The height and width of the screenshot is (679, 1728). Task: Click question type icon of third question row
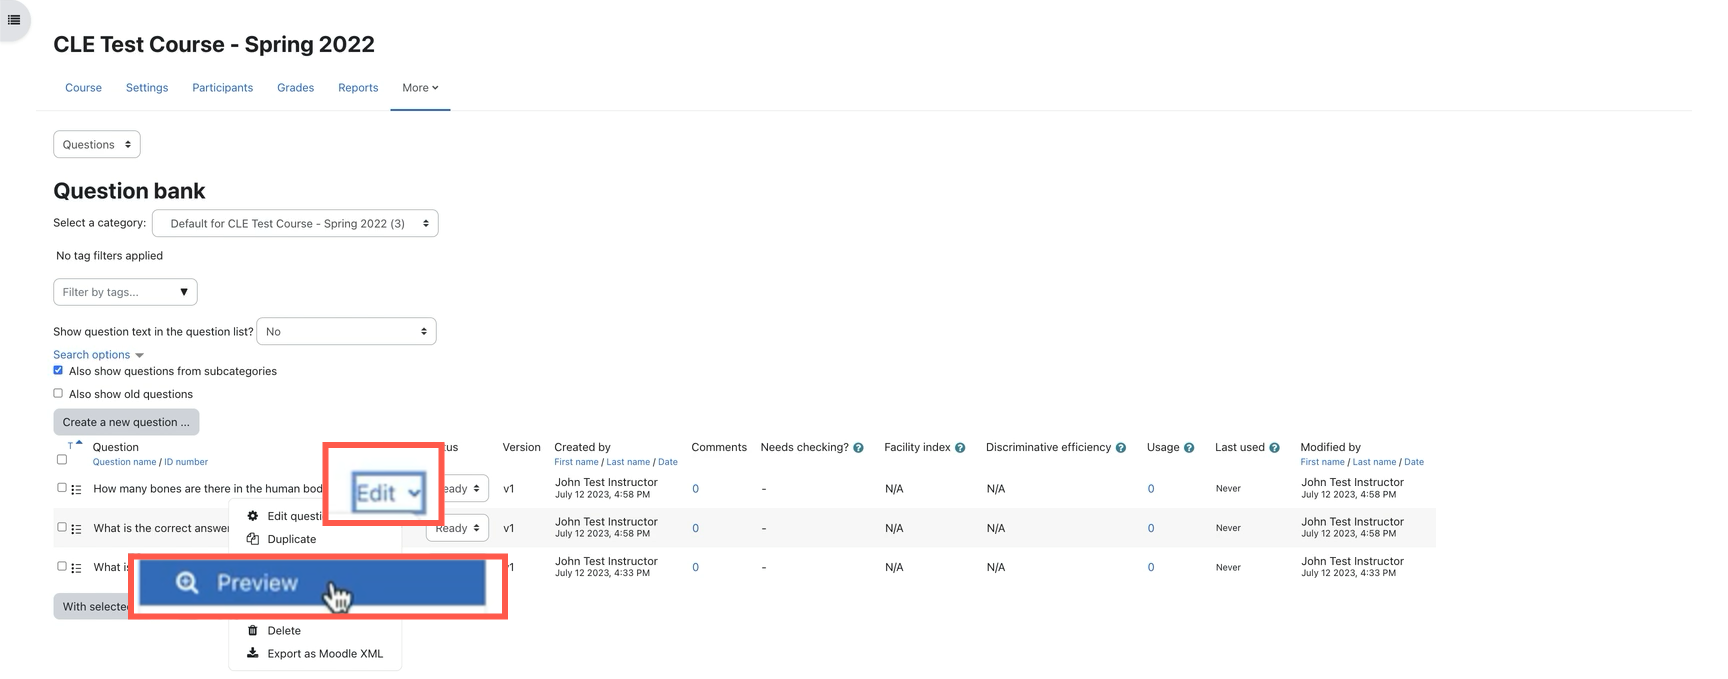click(x=76, y=568)
